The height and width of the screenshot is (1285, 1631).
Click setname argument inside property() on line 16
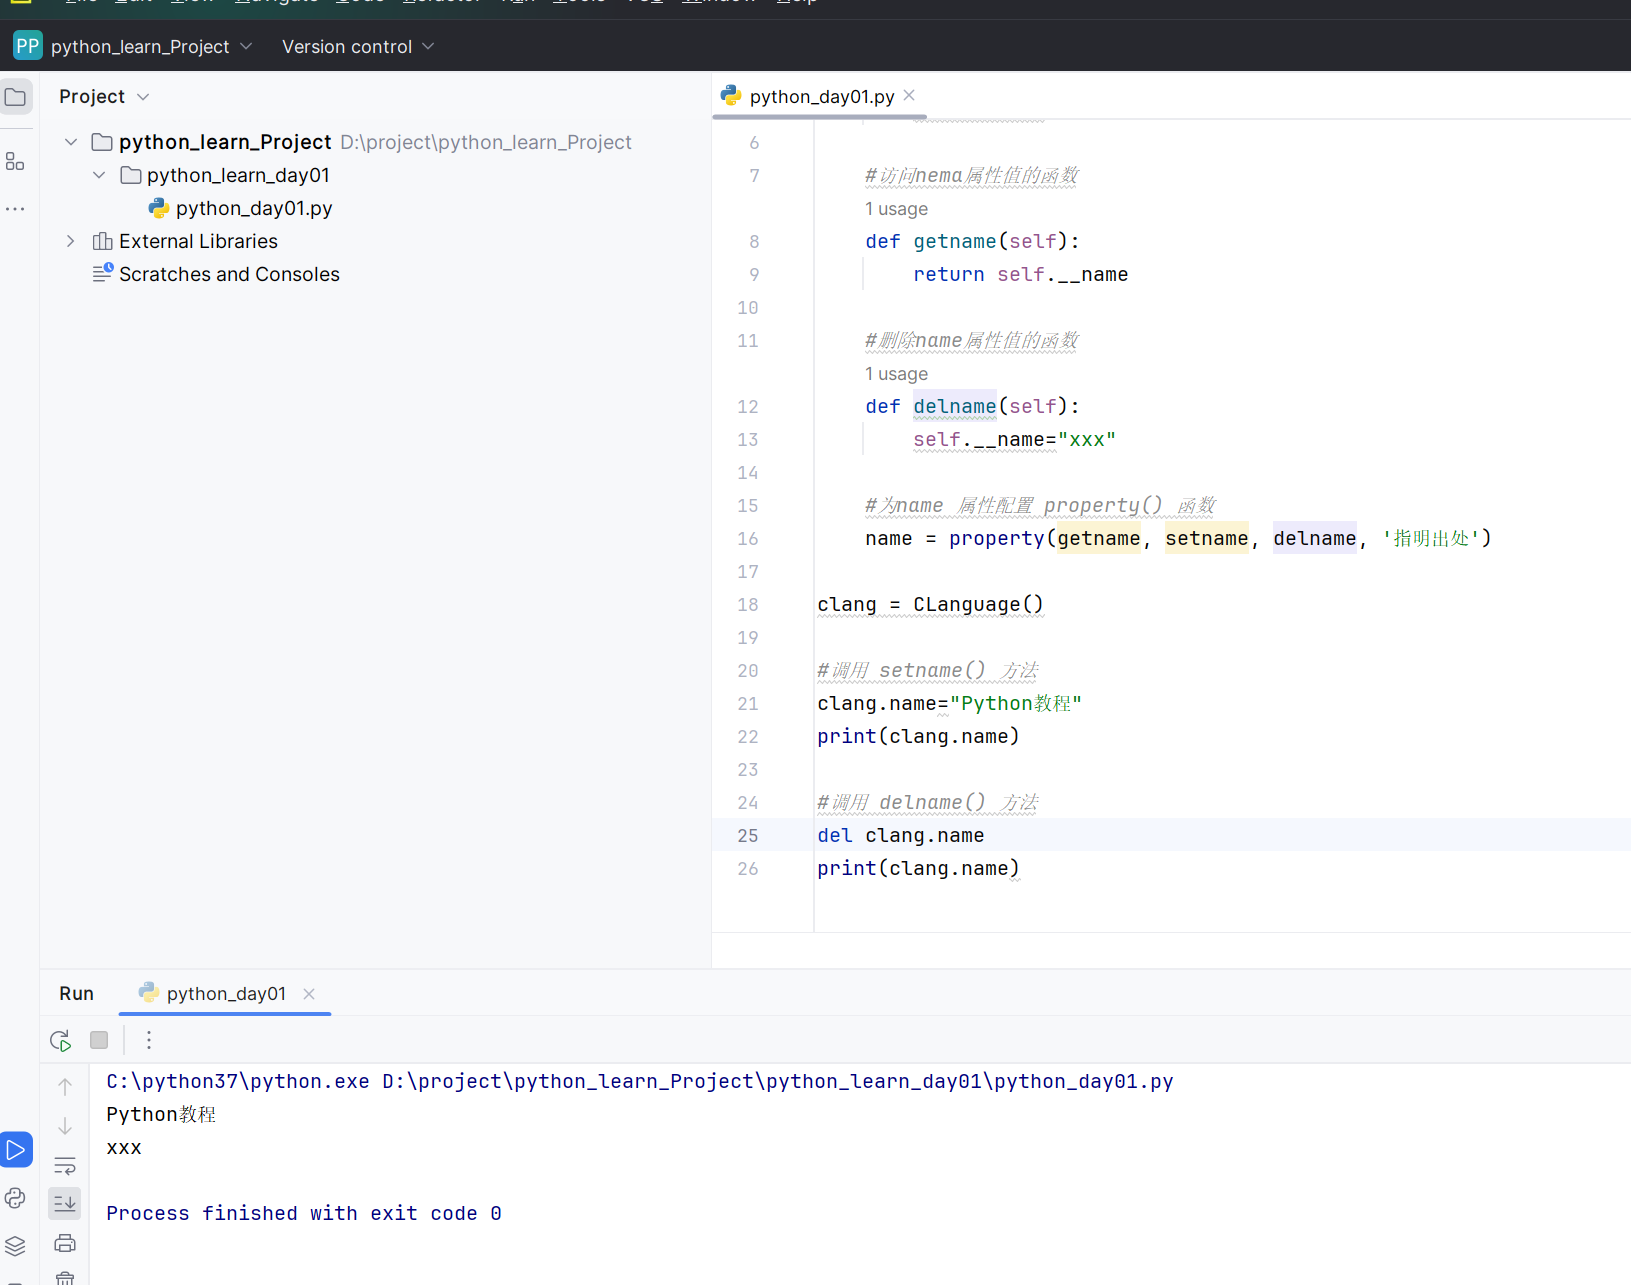point(1207,538)
